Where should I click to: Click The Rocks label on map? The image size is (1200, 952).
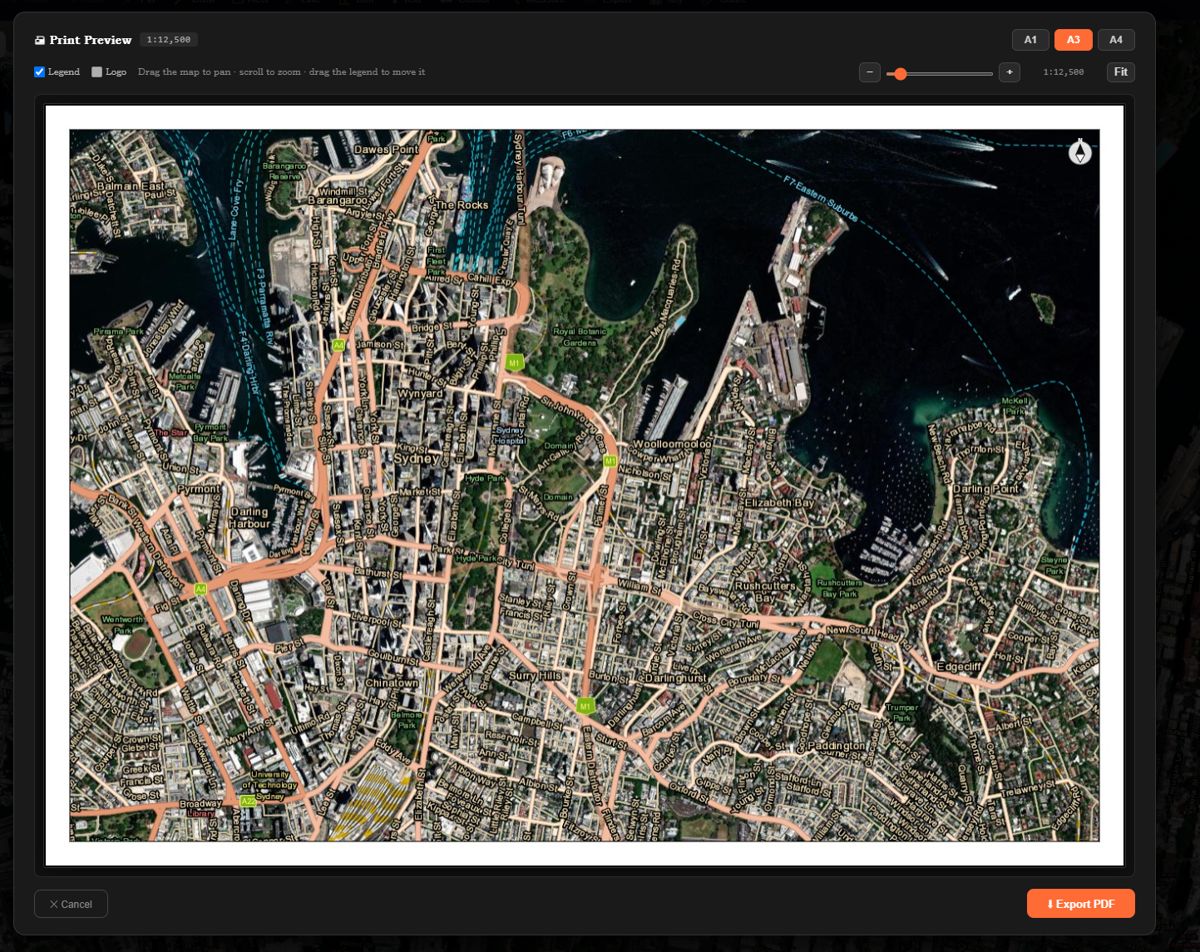[x=461, y=205]
